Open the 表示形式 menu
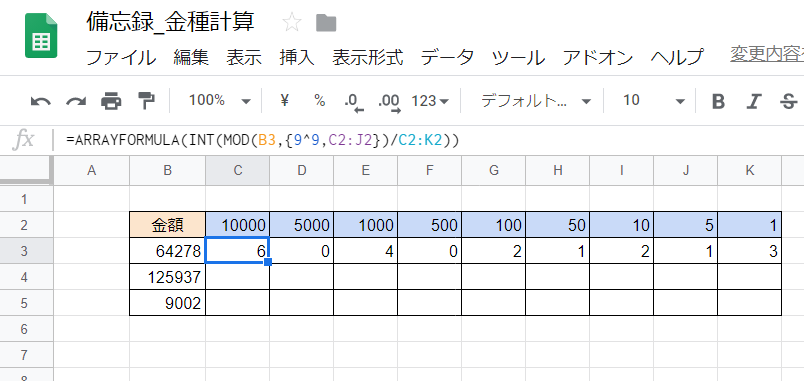The width and height of the screenshot is (804, 381). [x=368, y=57]
